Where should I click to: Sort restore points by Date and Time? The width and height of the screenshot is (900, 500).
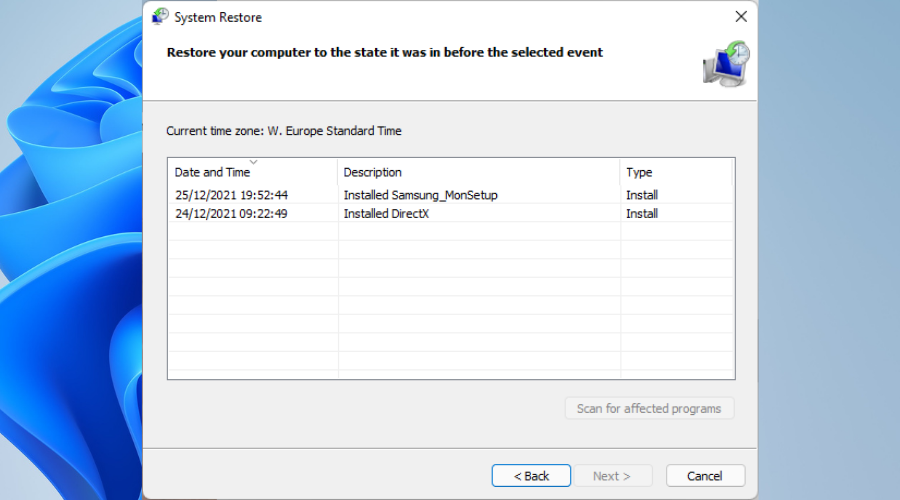(212, 172)
